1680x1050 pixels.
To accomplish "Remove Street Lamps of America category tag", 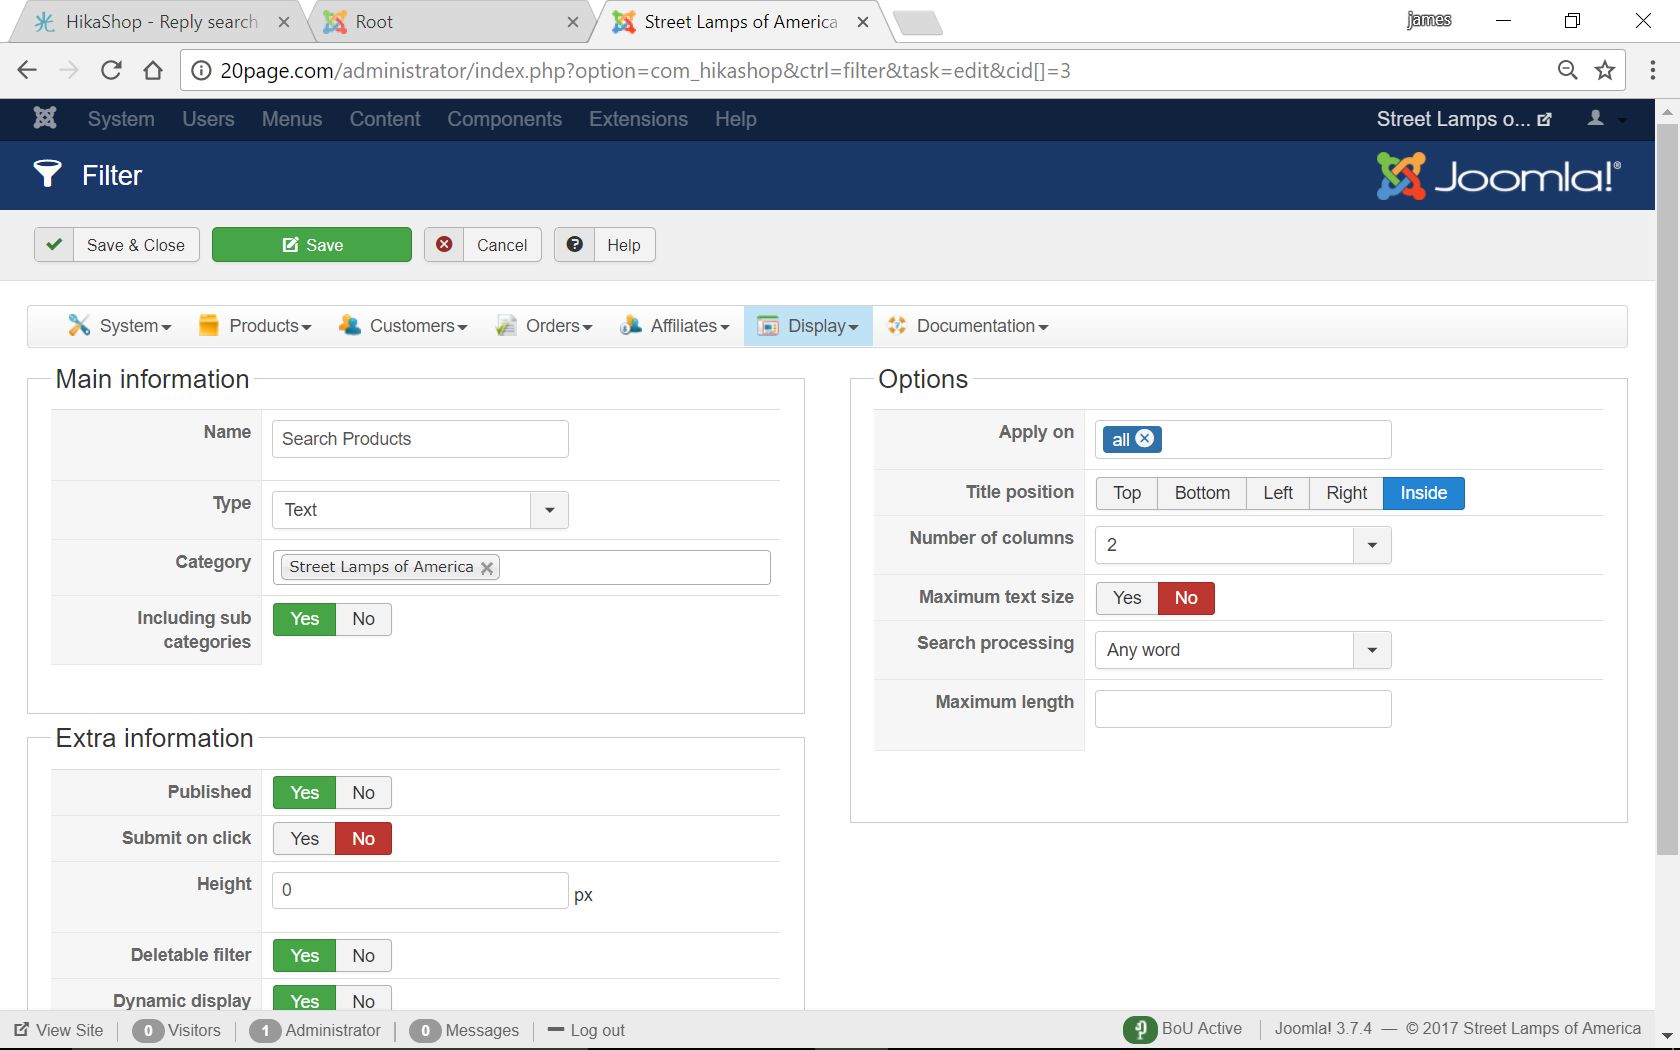I will click(487, 568).
